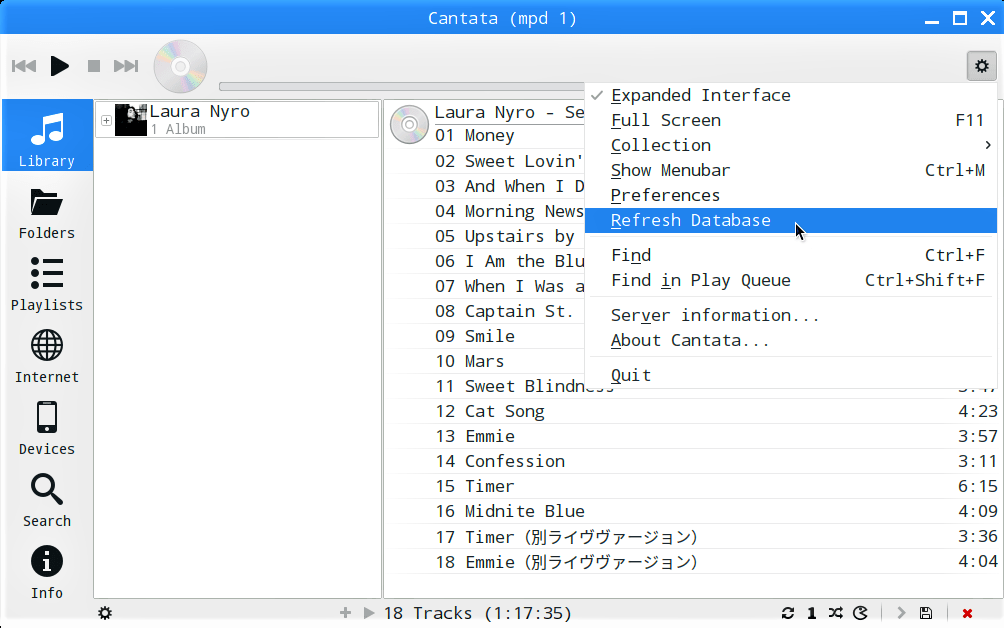The height and width of the screenshot is (628, 1004).
Task: Select track 15 Timer
Action: (694, 486)
